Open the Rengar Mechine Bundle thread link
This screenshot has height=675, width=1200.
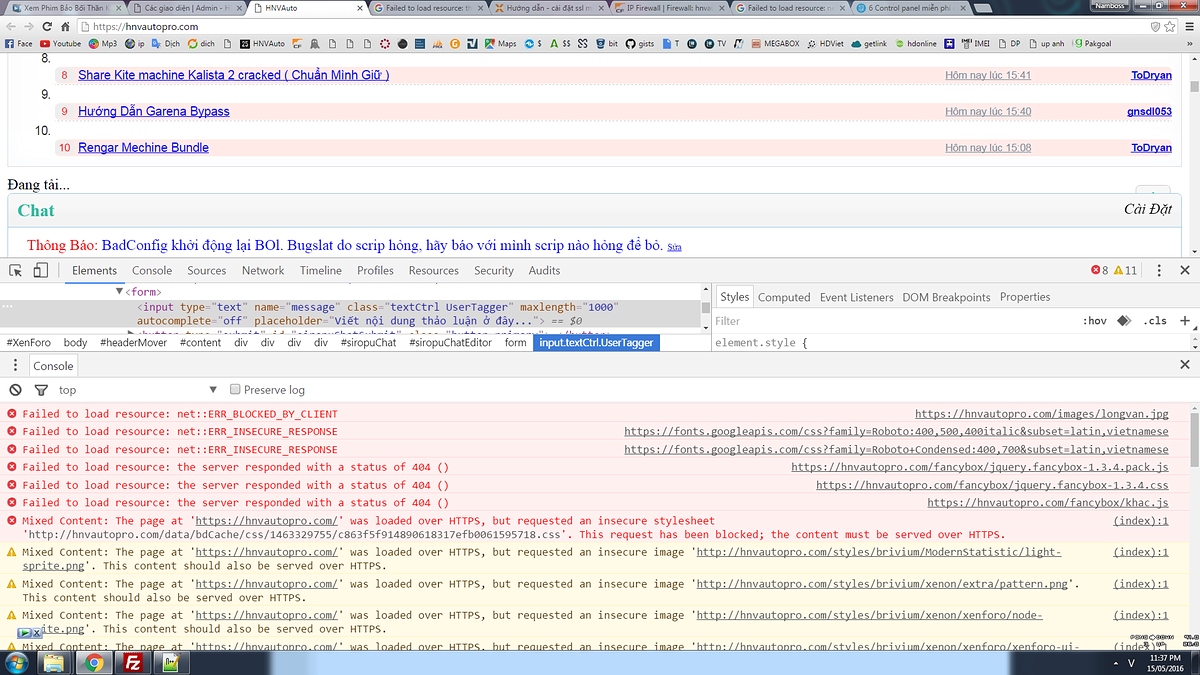click(143, 148)
